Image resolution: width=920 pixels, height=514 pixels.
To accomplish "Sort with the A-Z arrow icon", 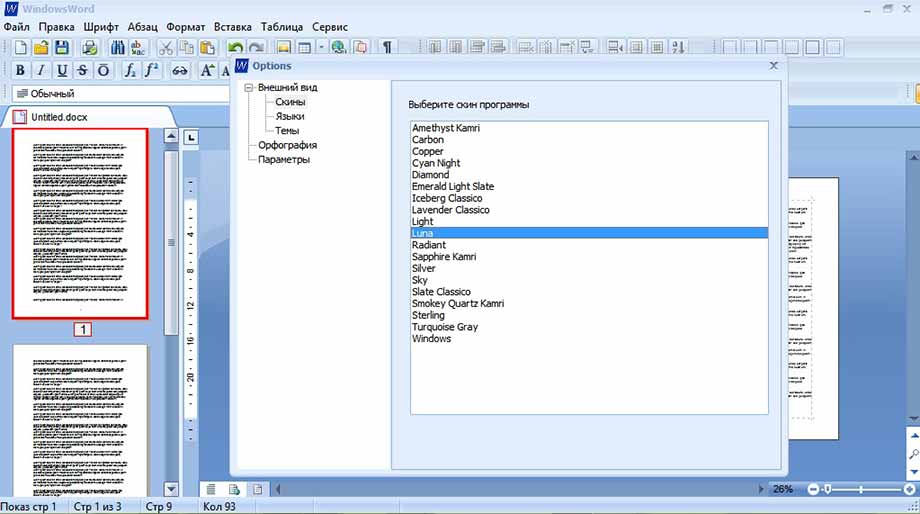I will click(x=678, y=48).
